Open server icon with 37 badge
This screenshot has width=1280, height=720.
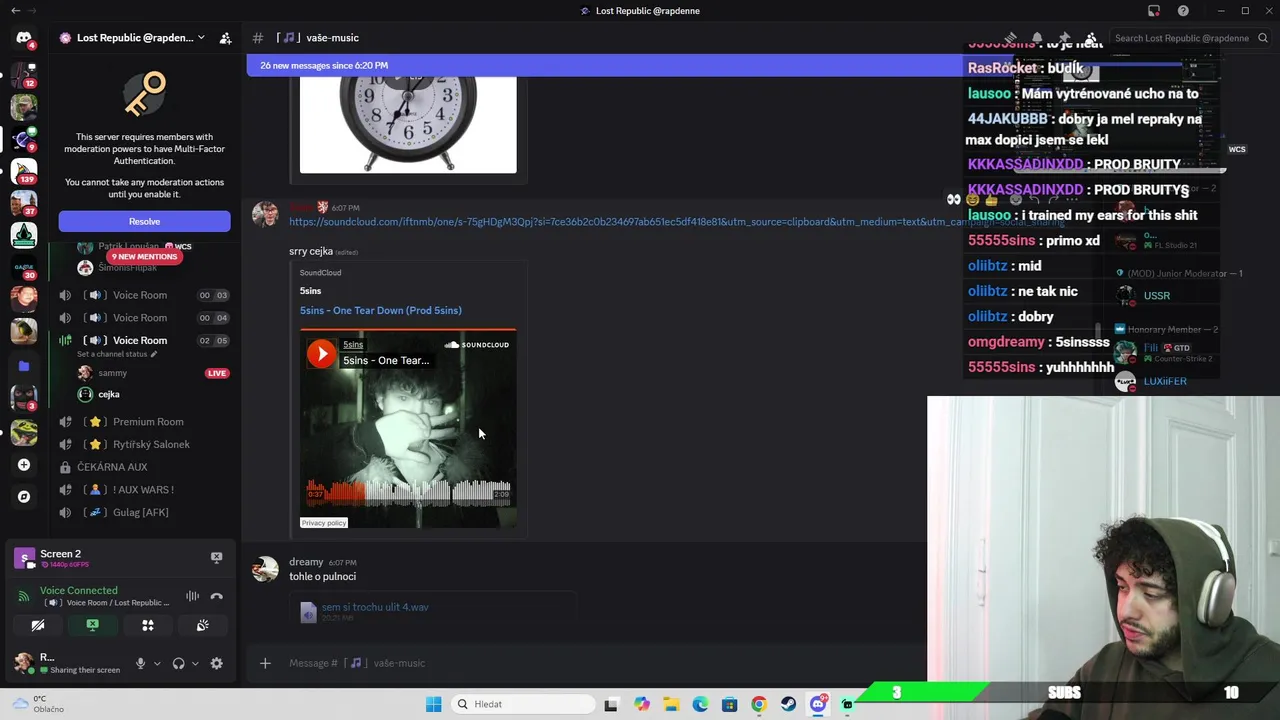(x=24, y=202)
